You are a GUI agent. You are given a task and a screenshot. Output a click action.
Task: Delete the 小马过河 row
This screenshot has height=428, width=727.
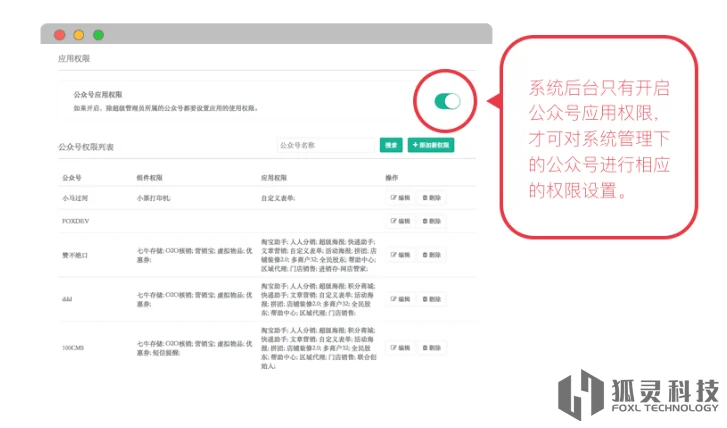coord(431,198)
